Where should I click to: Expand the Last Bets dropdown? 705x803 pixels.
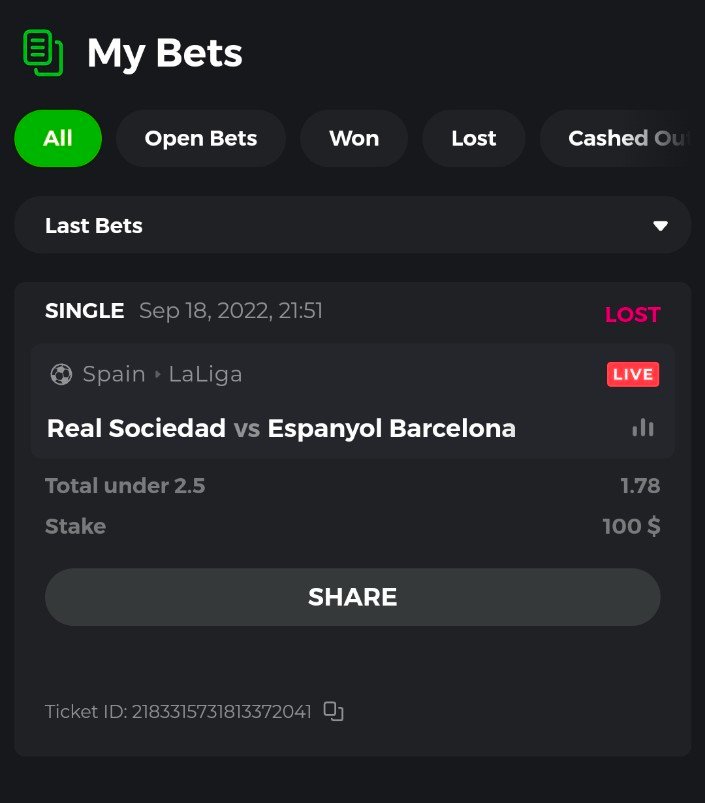pyautogui.click(x=352, y=225)
